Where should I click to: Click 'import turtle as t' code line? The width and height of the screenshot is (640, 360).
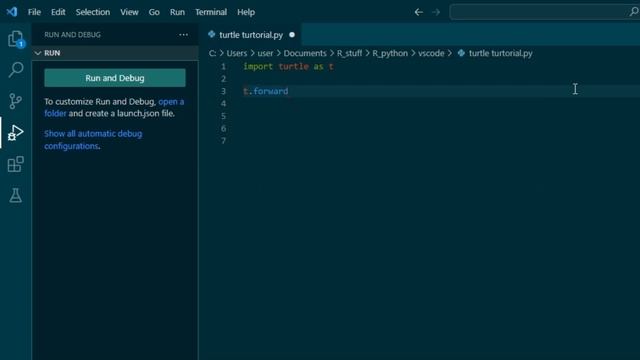(288, 67)
